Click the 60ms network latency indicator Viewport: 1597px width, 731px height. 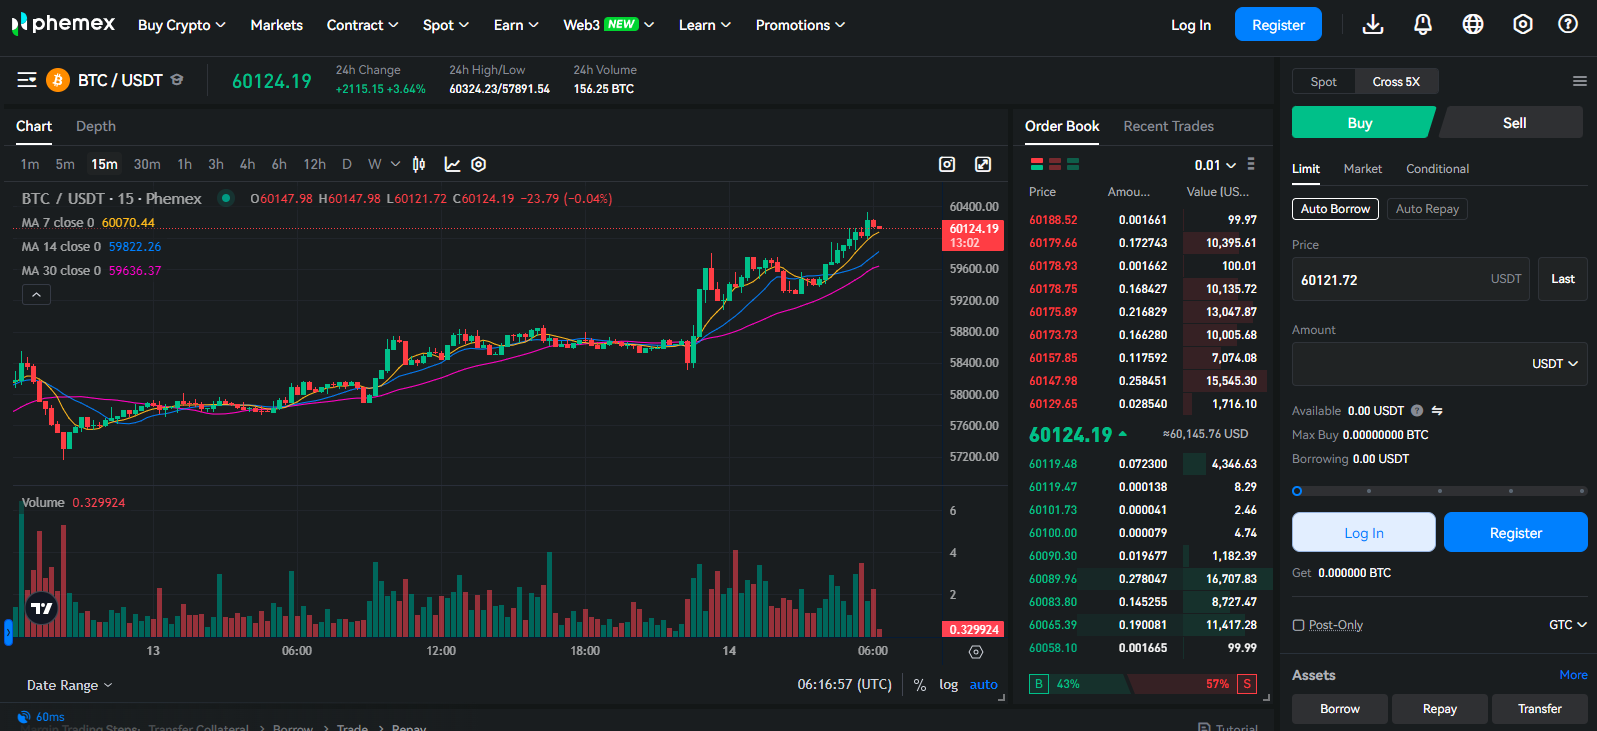pyautogui.click(x=41, y=717)
